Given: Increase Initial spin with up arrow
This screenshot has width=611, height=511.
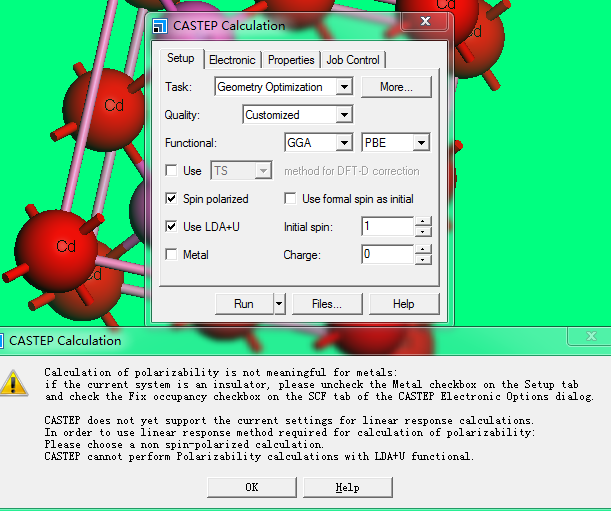Looking at the screenshot, I should point(423,222).
